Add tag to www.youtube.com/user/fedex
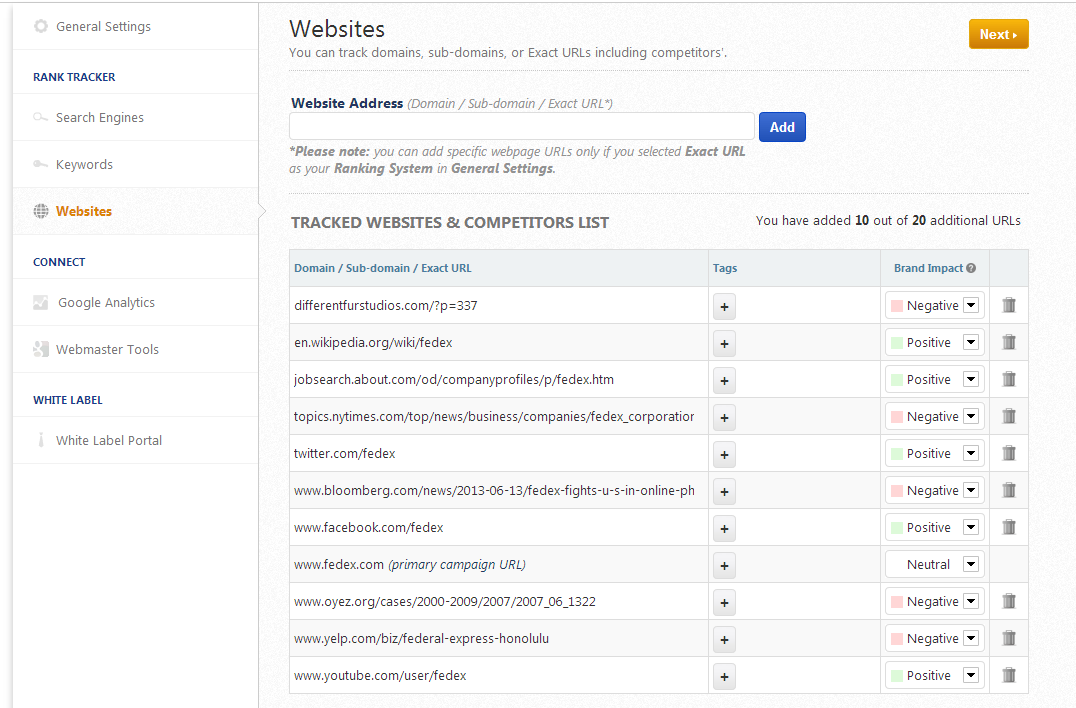The width and height of the screenshot is (1076, 708). (725, 677)
